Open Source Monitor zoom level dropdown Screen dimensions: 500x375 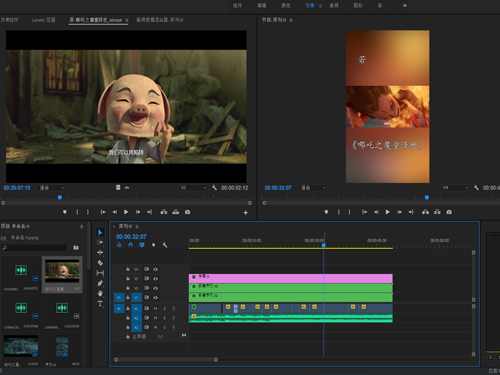[x=52, y=188]
